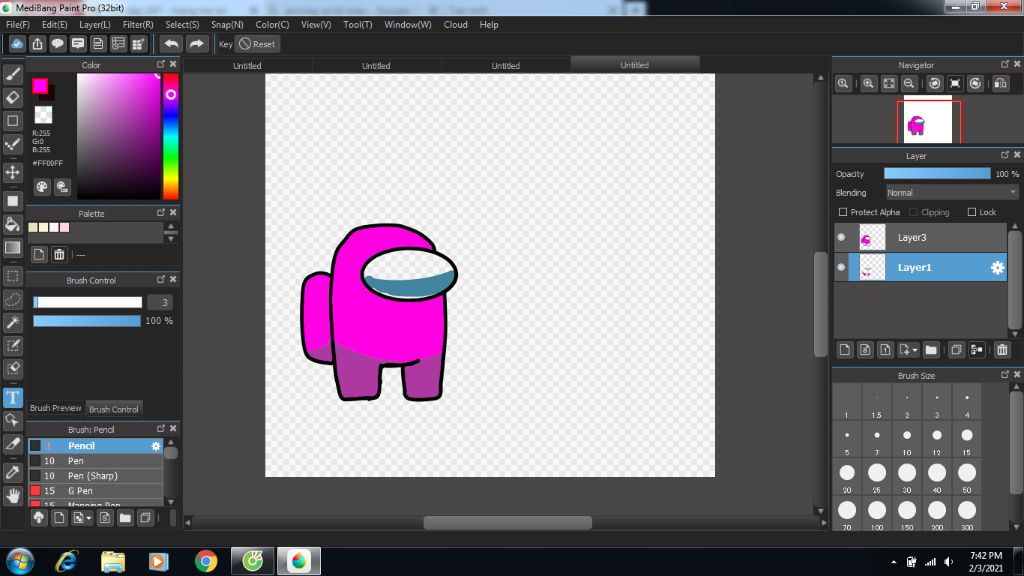
Task: Click the Redo arrow in toolbar
Action: pos(196,44)
